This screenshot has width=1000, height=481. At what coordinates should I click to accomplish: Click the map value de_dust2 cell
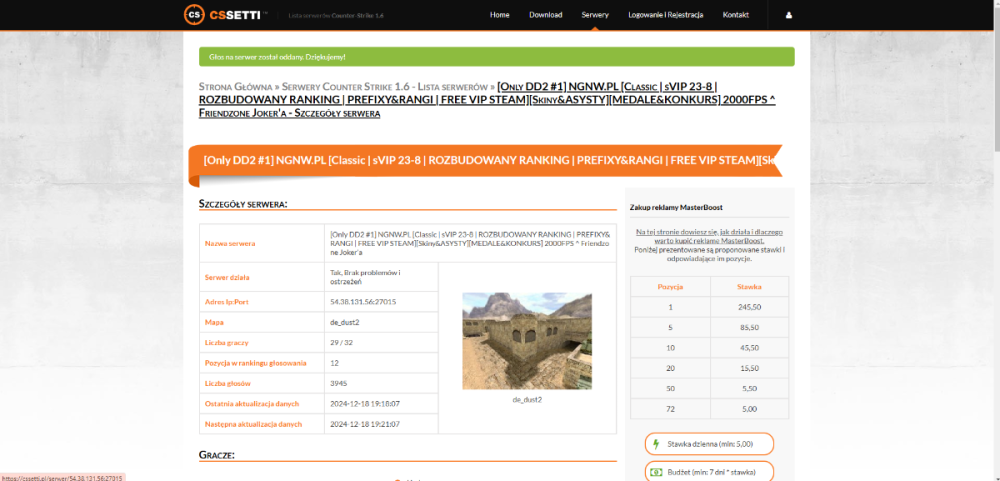[x=381, y=322]
